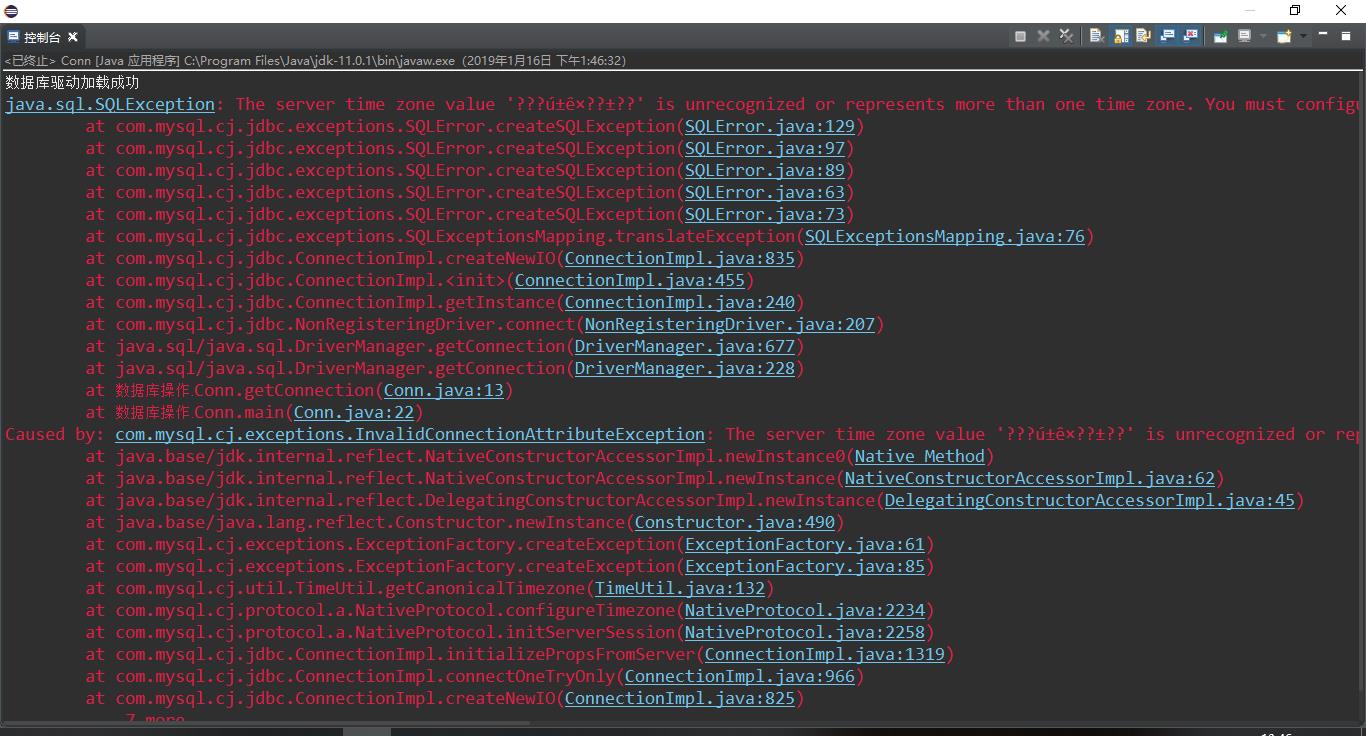Open java.sql.SQLException exception link

click(110, 104)
